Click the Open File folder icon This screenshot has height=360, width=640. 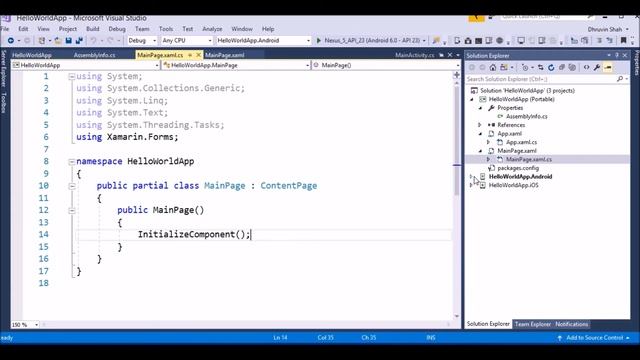click(x=58, y=40)
